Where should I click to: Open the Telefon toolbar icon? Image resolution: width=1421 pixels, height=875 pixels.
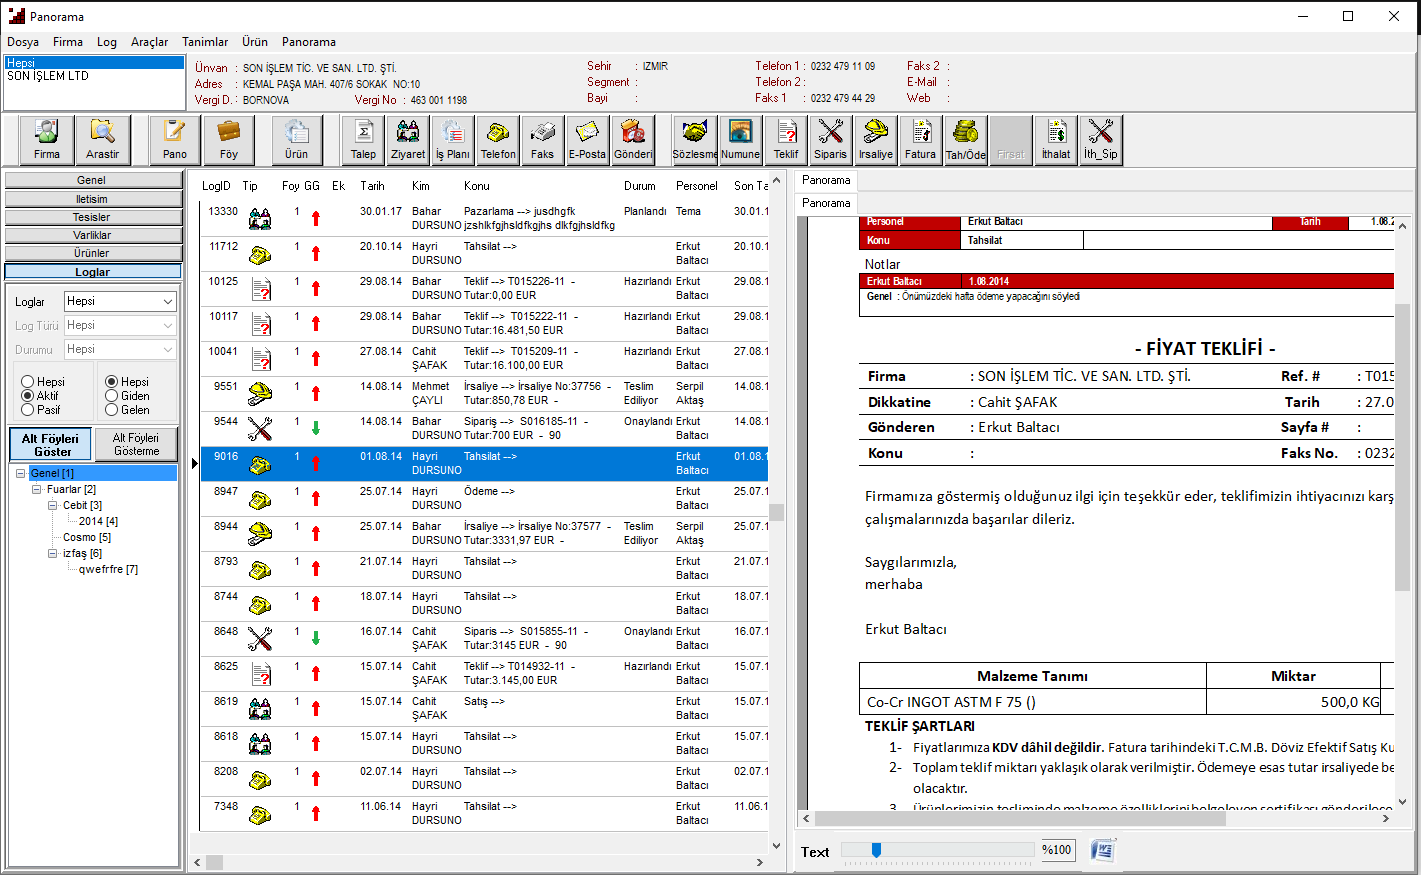point(498,140)
